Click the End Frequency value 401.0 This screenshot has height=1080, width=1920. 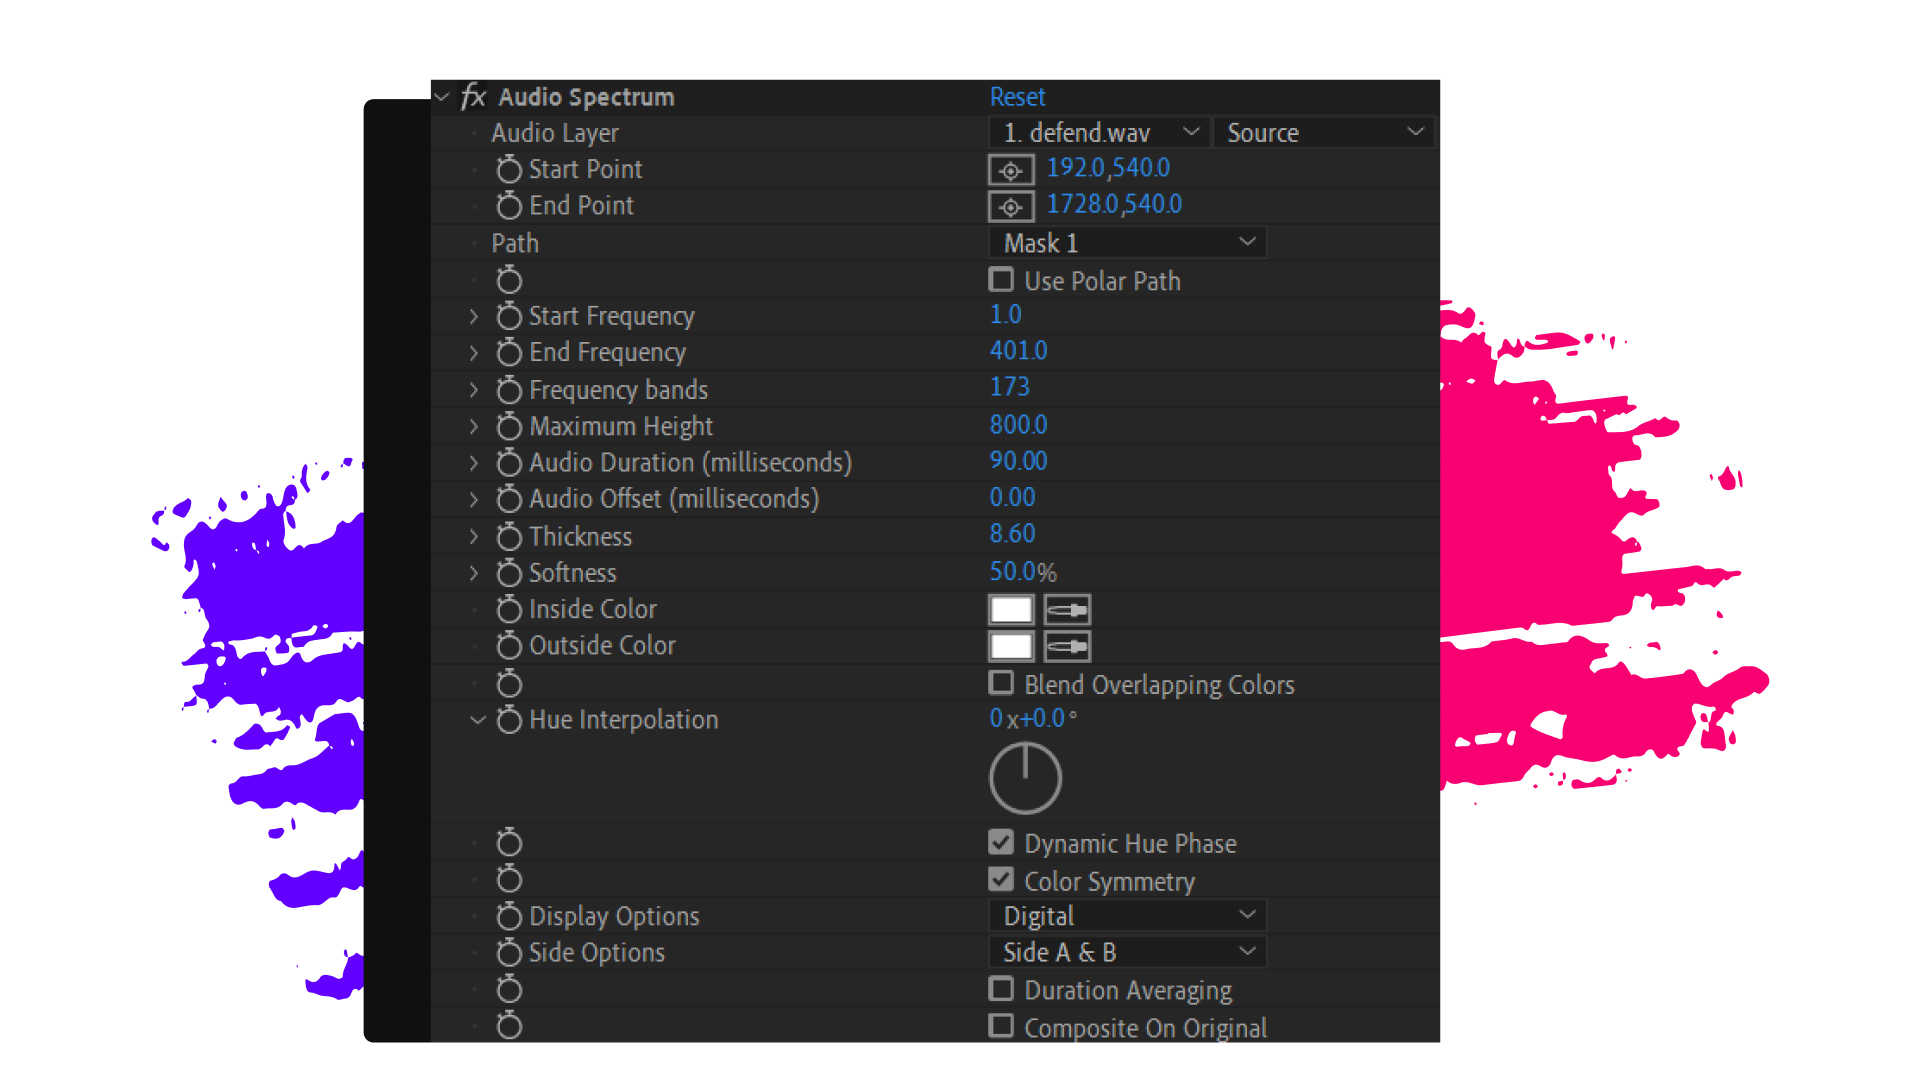1018,351
